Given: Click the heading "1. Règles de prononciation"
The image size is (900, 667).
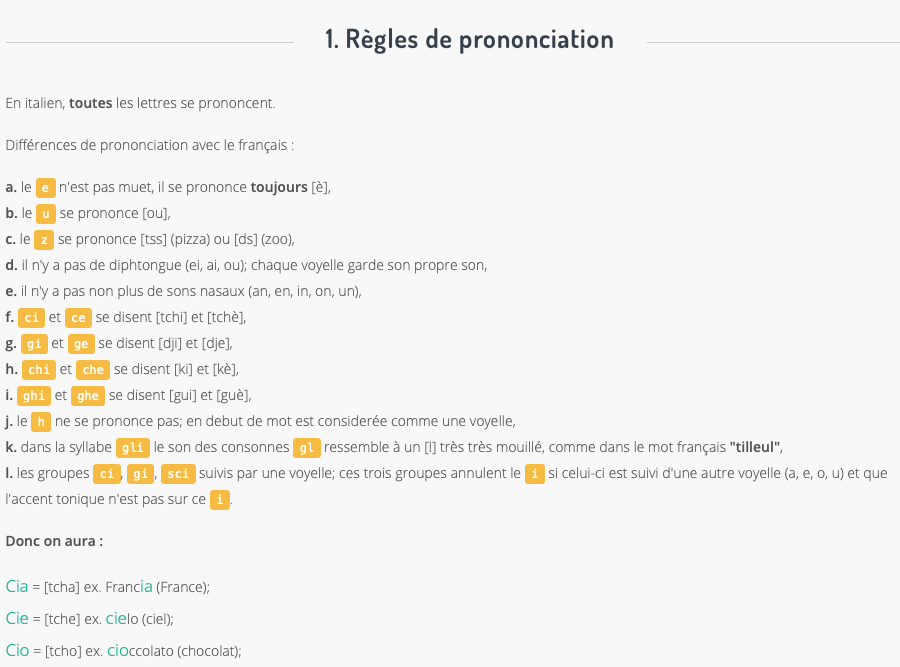Looking at the screenshot, I should click(x=469, y=40).
